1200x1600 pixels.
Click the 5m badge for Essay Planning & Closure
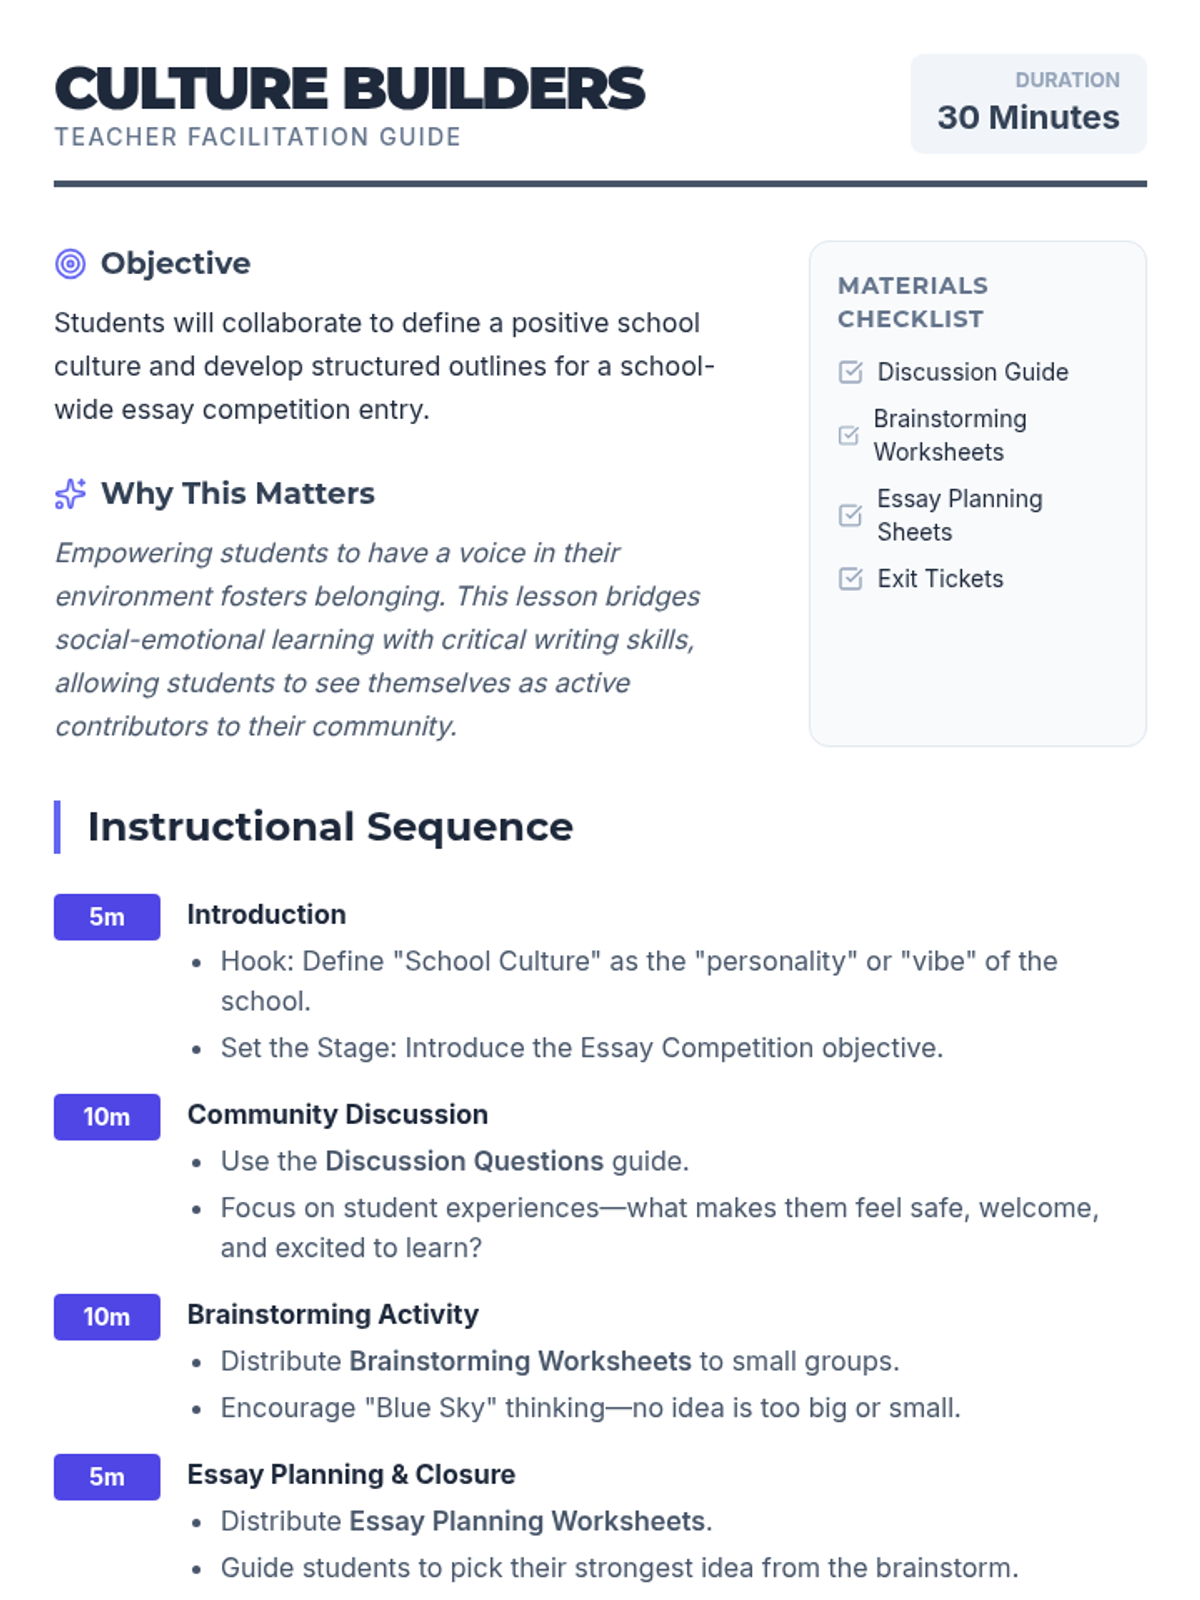point(107,1477)
